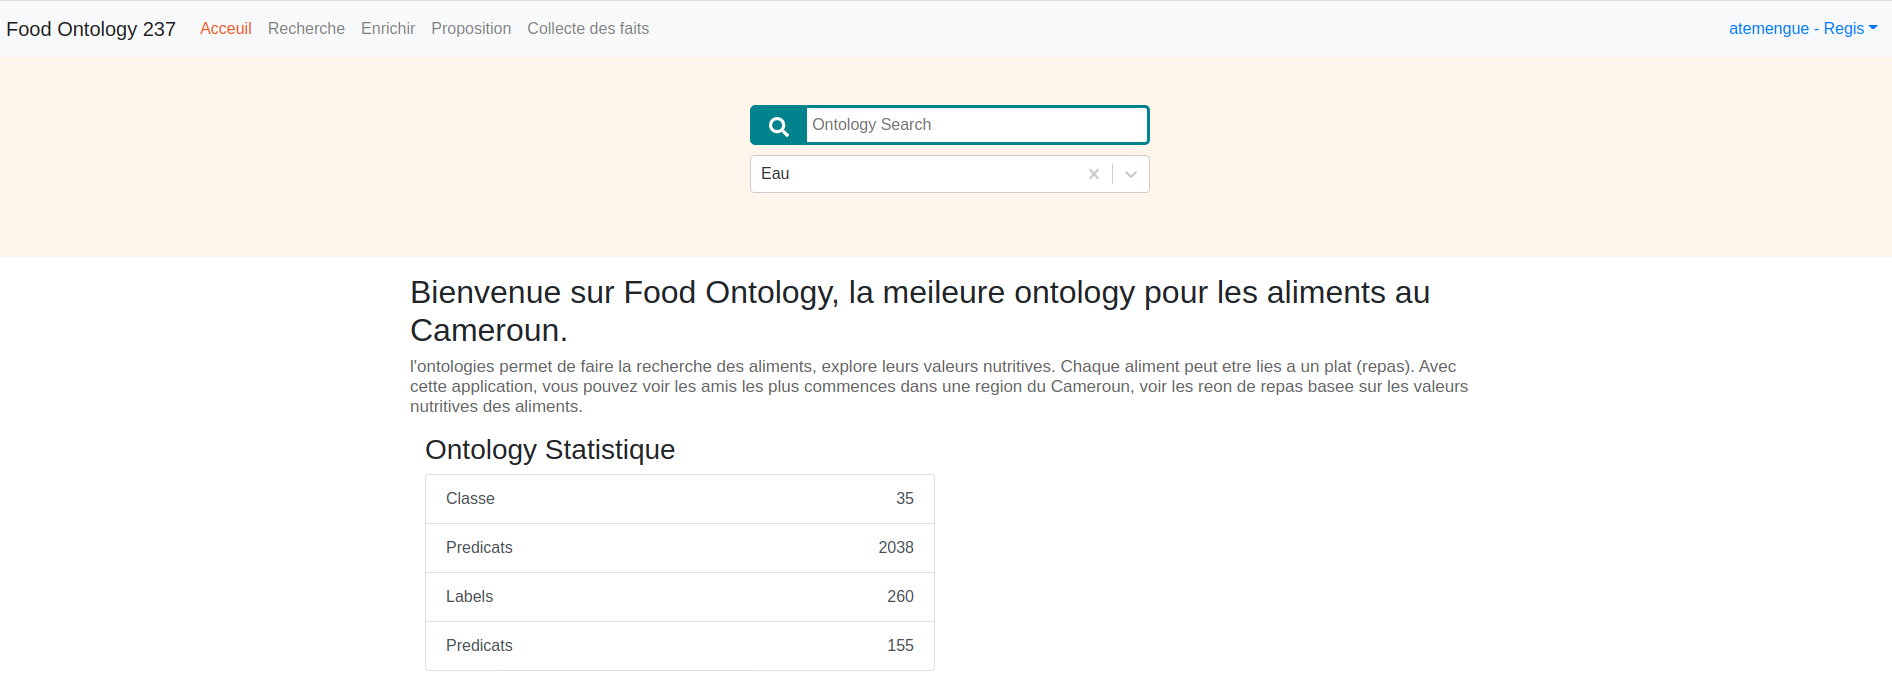This screenshot has height=694, width=1892.
Task: Click the count 35 badge for Classe
Action: [905, 499]
